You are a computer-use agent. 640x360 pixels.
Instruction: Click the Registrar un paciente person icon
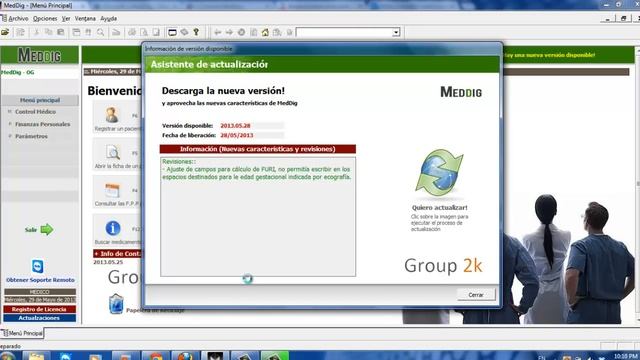click(111, 115)
